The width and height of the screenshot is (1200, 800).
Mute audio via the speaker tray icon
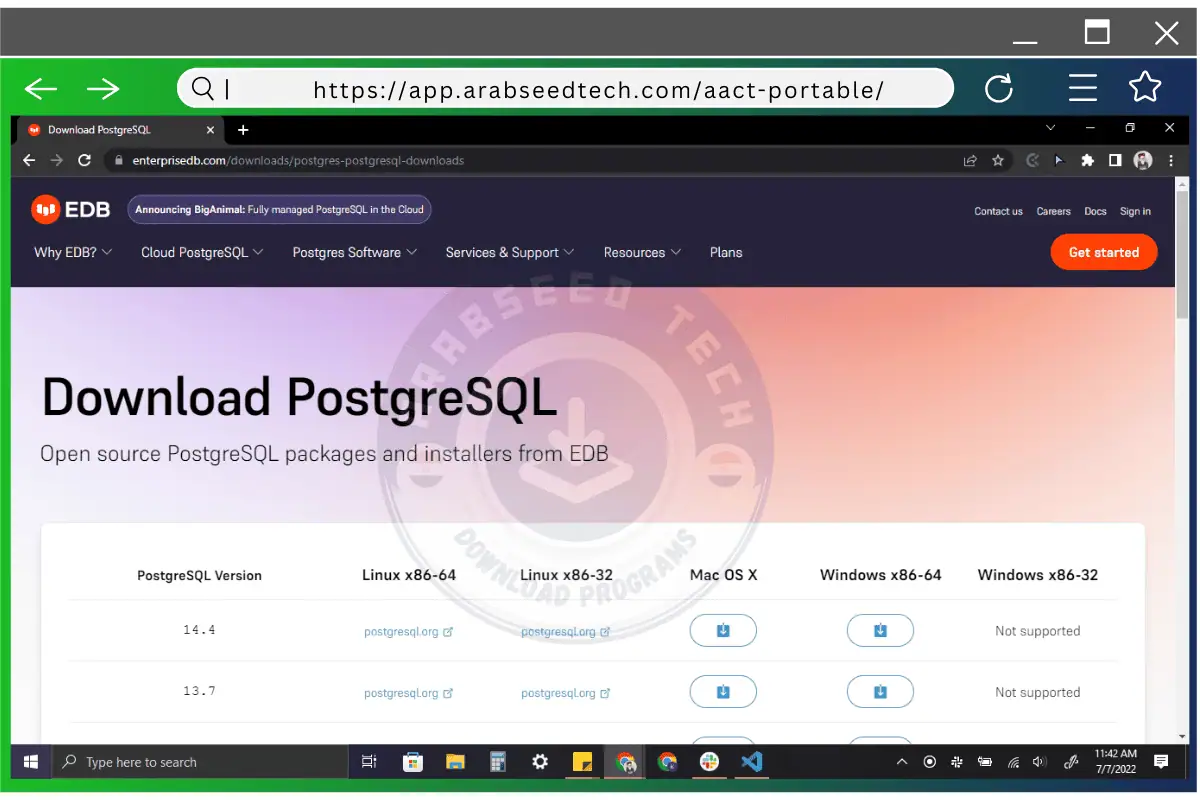[x=1038, y=761]
